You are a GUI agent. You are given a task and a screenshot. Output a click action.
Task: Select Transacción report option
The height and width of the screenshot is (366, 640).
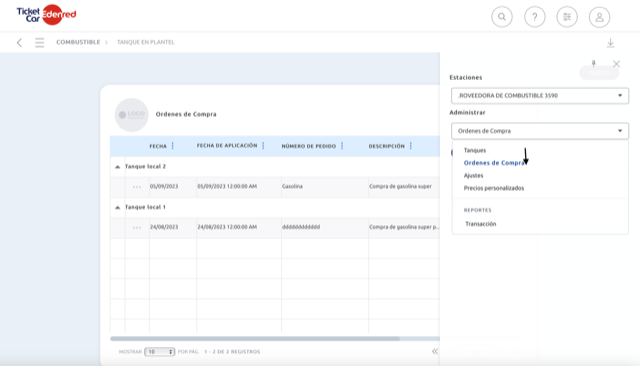pyautogui.click(x=481, y=224)
